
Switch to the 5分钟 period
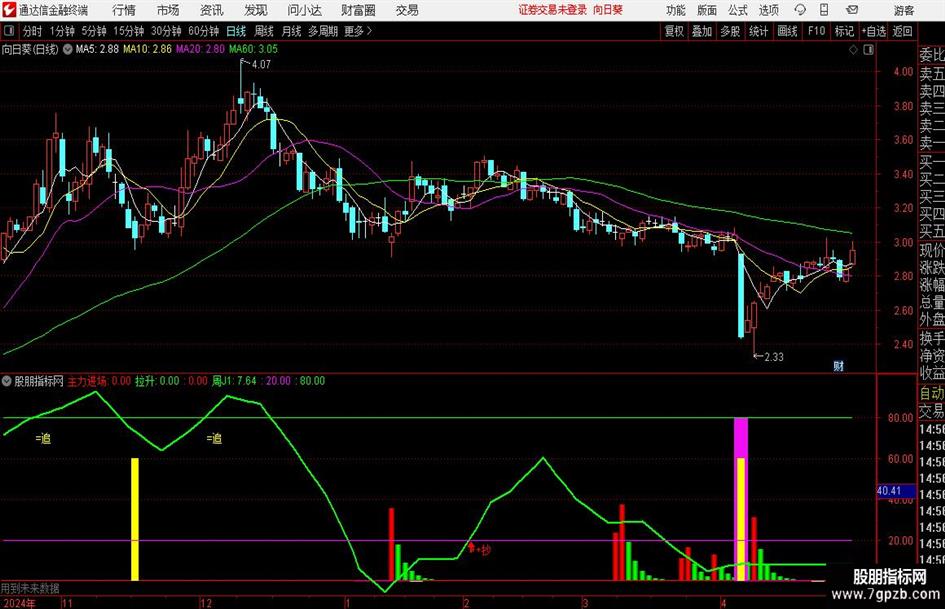click(94, 31)
